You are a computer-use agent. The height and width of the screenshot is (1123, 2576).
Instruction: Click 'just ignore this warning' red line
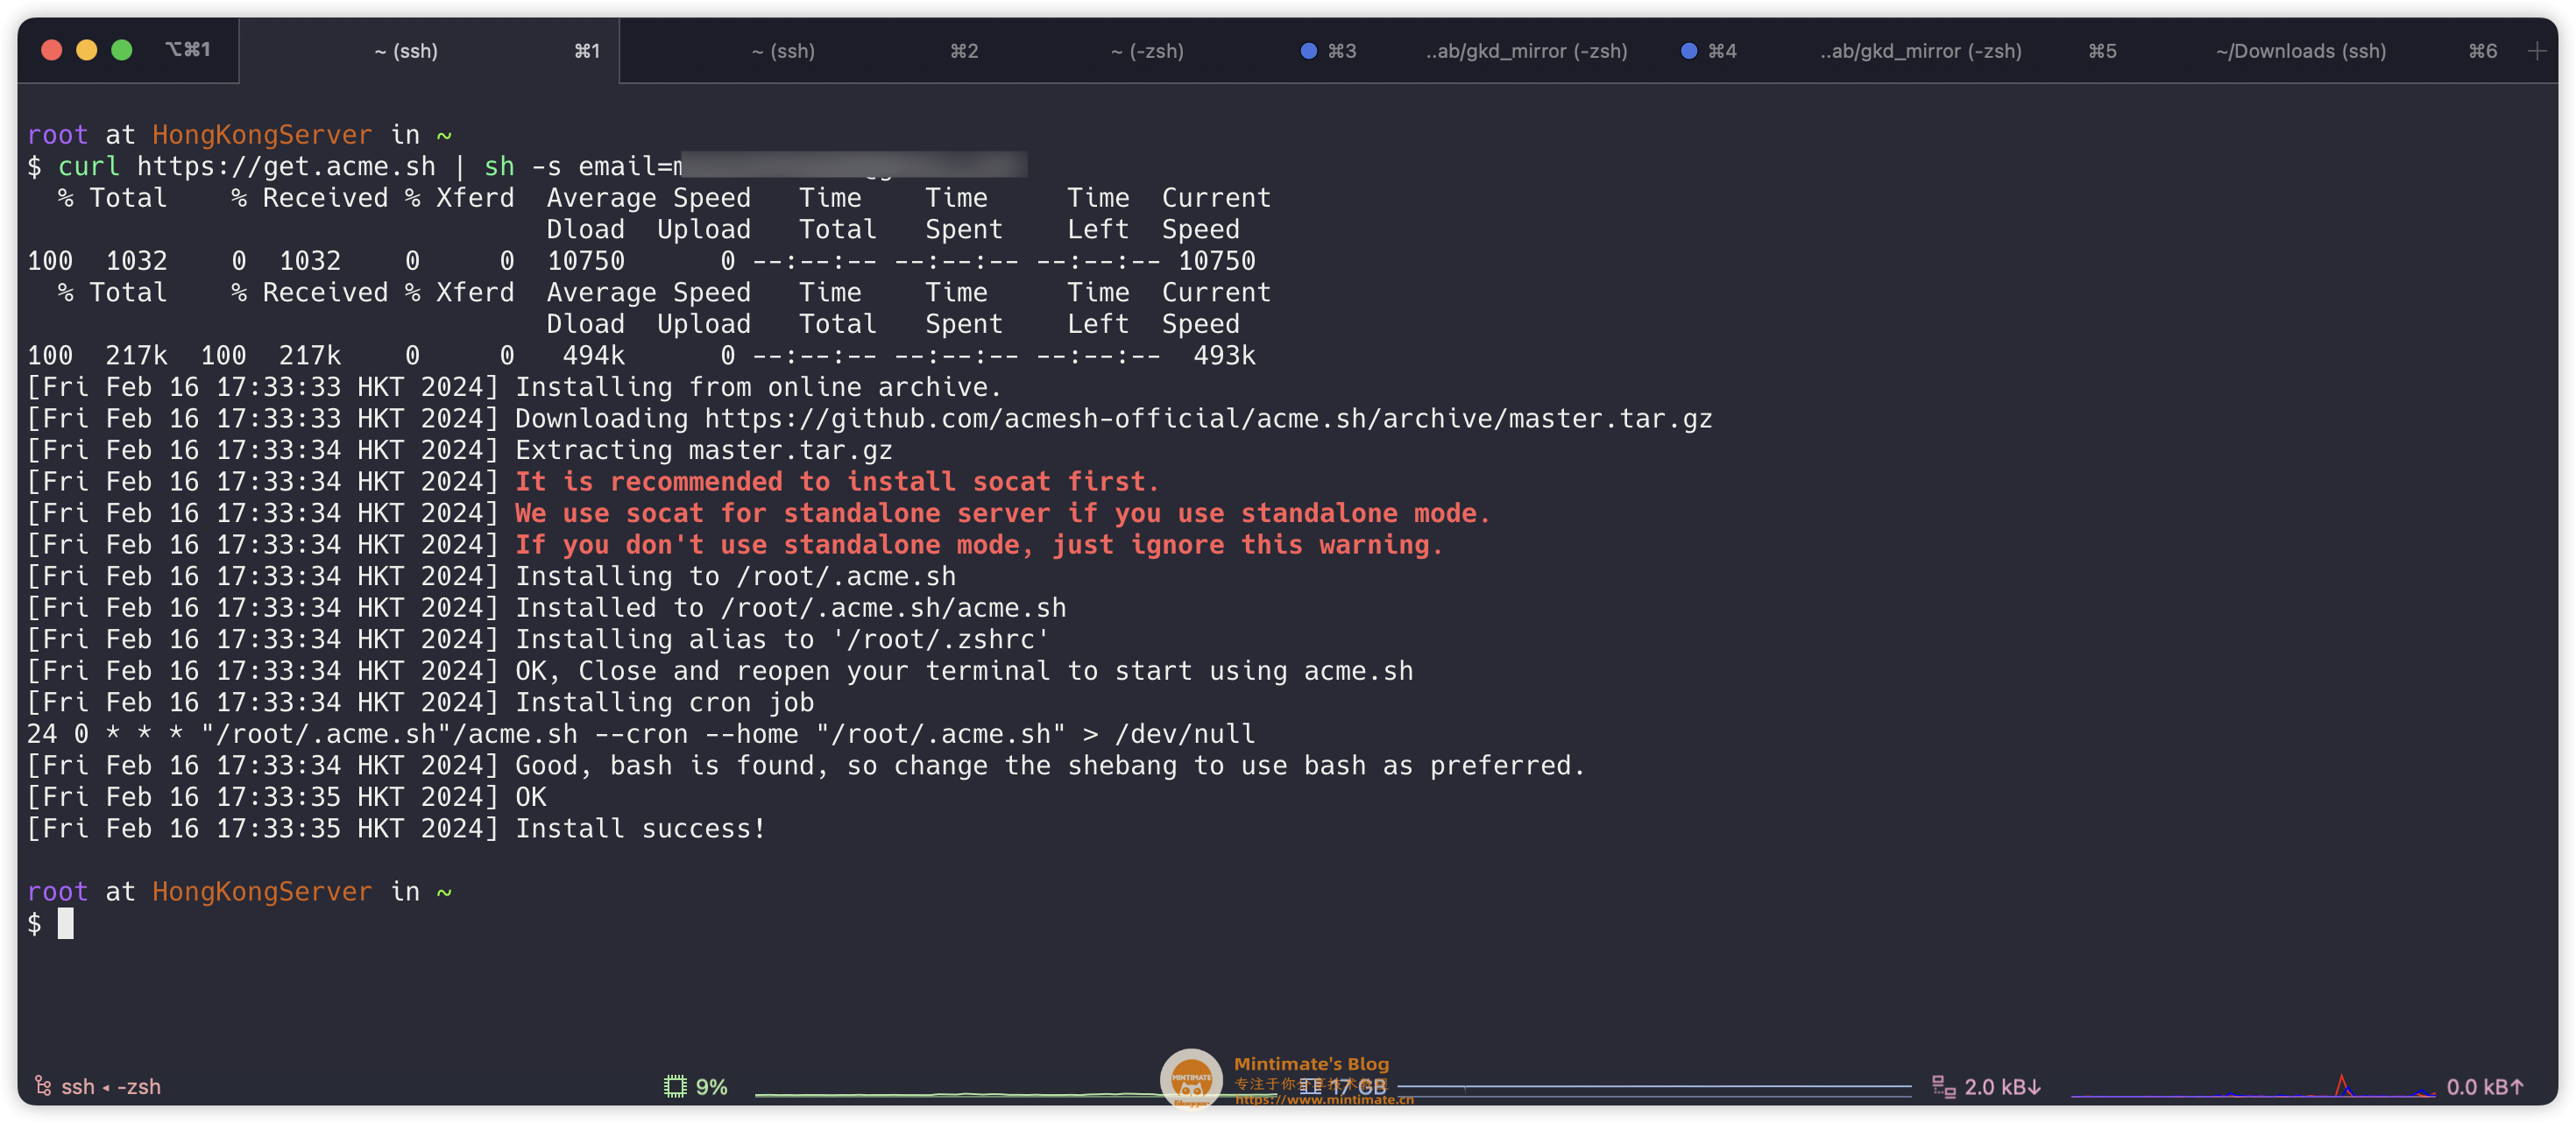click(979, 544)
